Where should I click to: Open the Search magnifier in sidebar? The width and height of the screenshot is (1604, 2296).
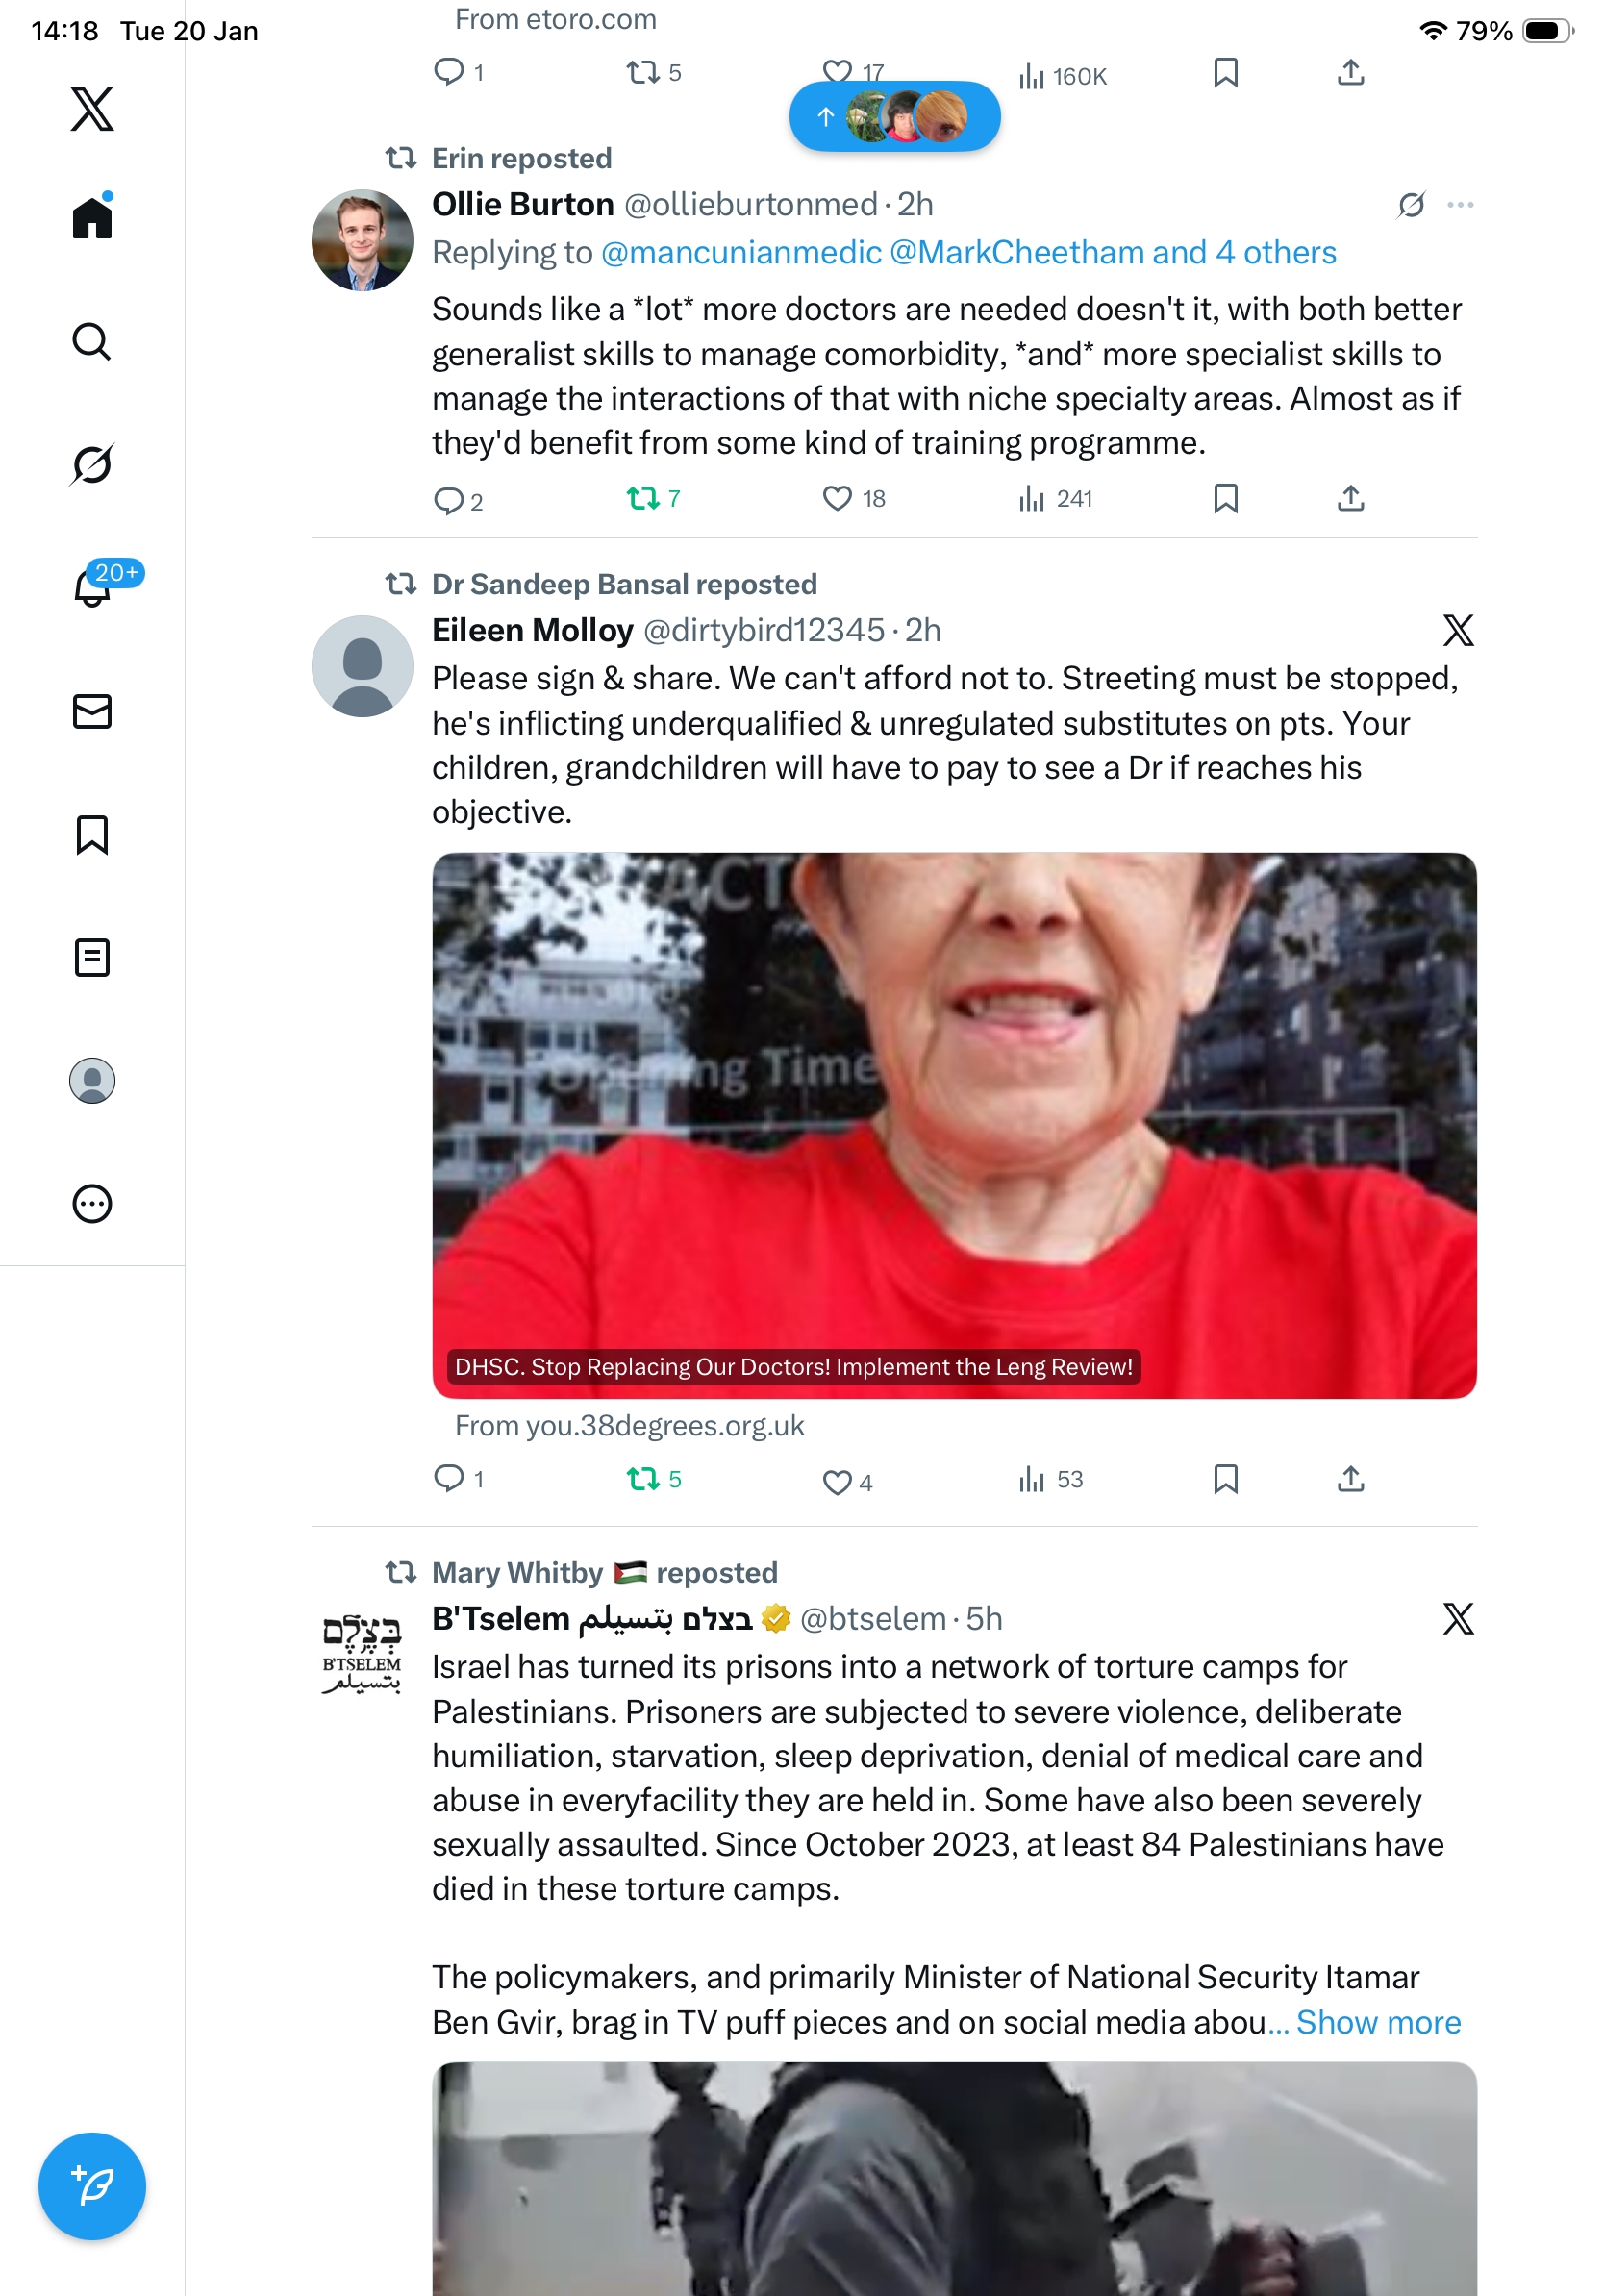(x=92, y=341)
